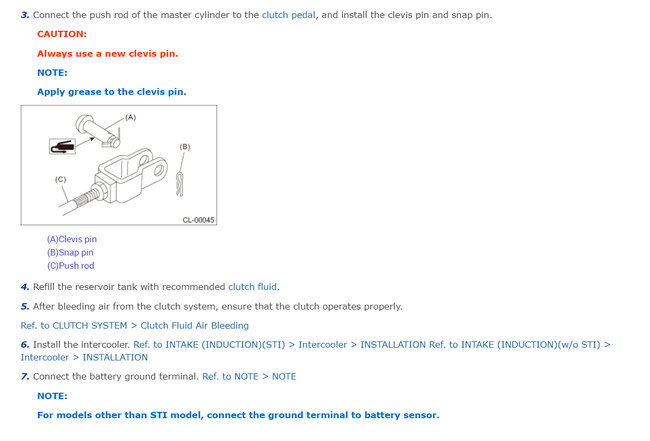Click the grease application icon in the diagram
The image size is (650, 441).
pos(61,146)
